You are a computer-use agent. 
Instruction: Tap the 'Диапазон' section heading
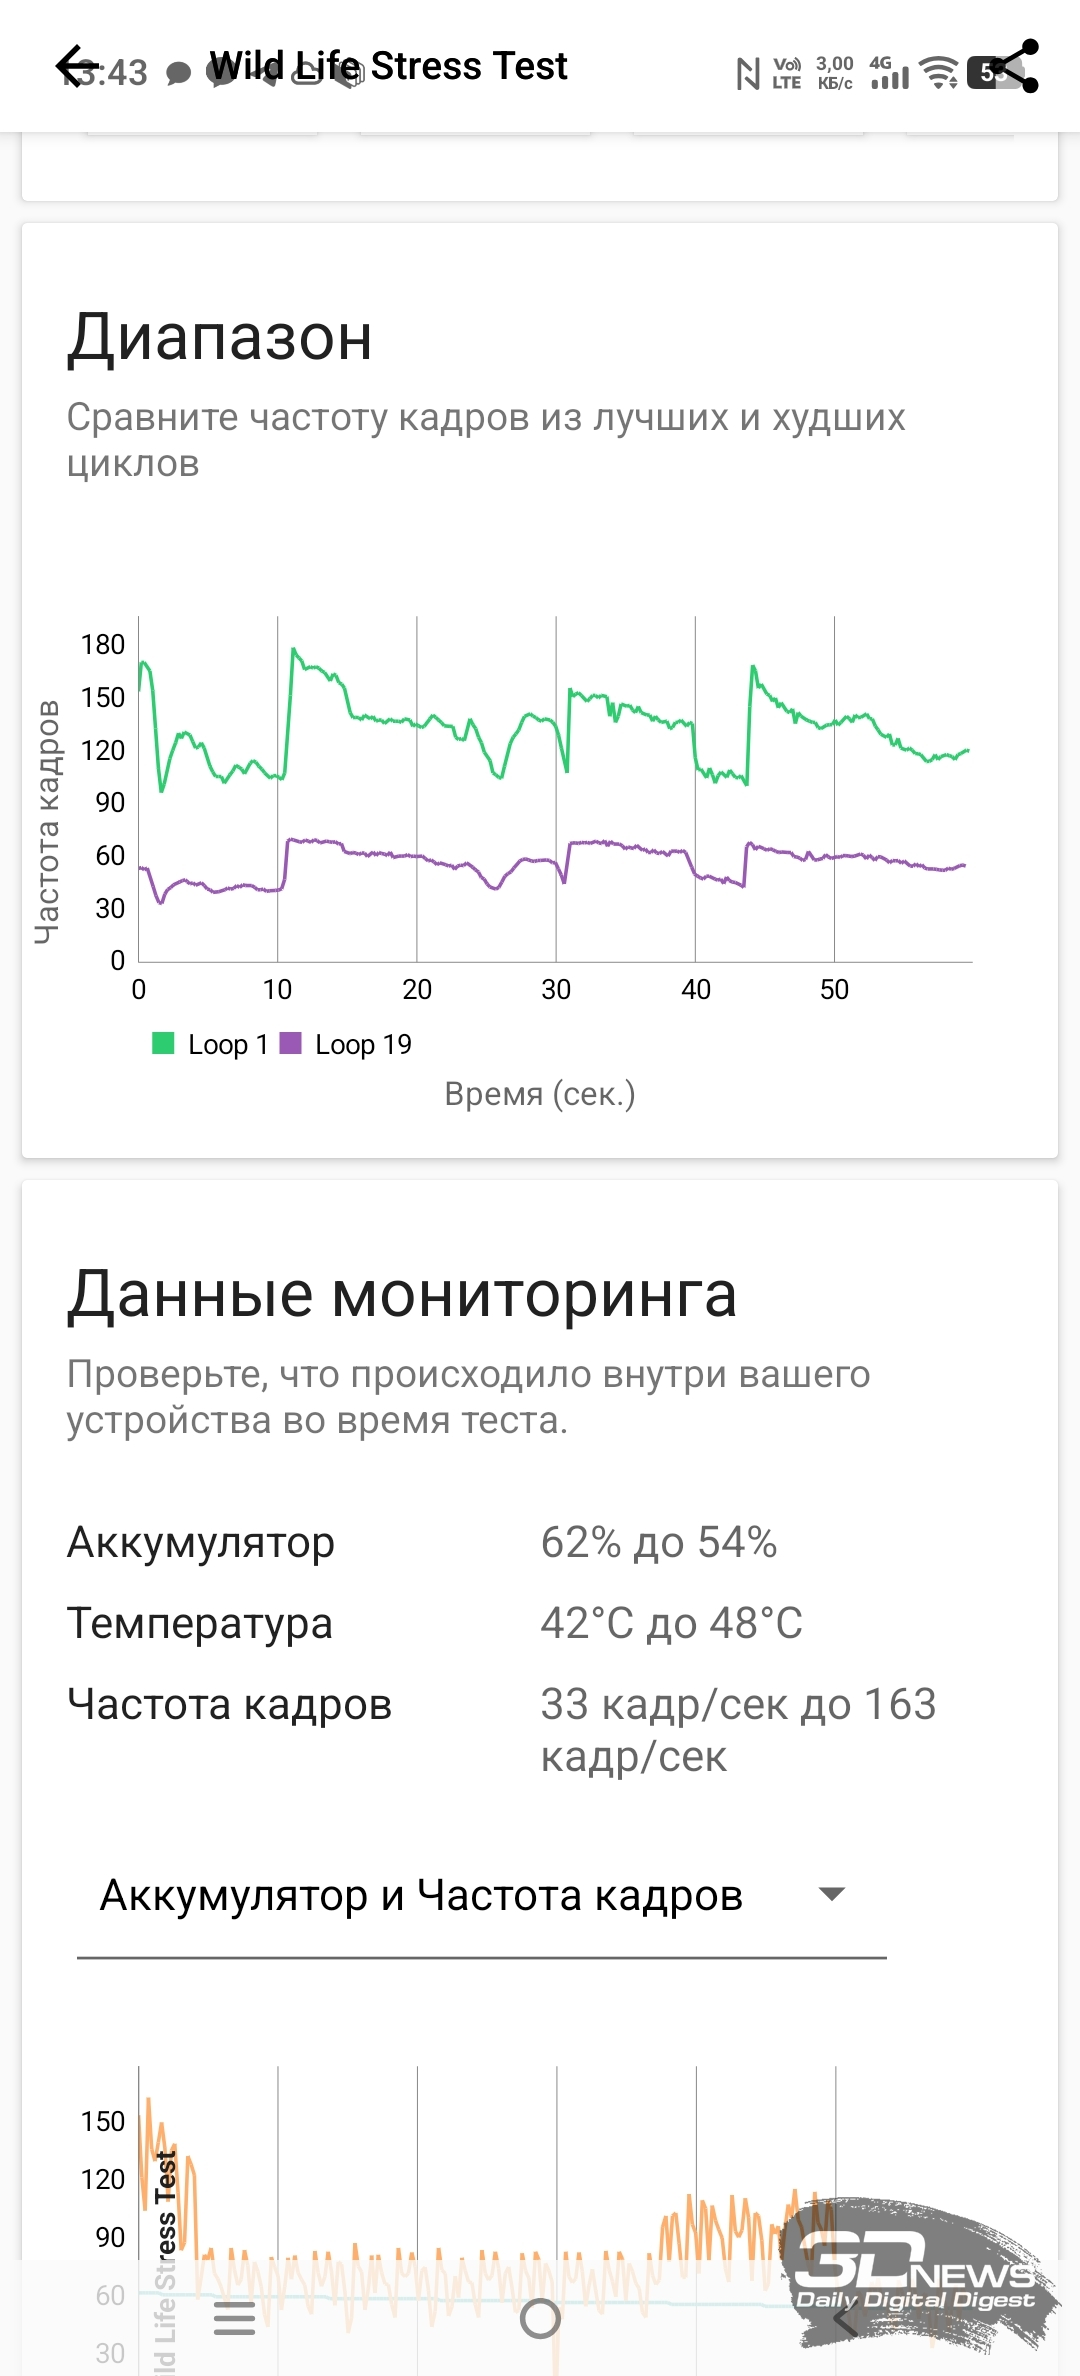click(x=220, y=337)
